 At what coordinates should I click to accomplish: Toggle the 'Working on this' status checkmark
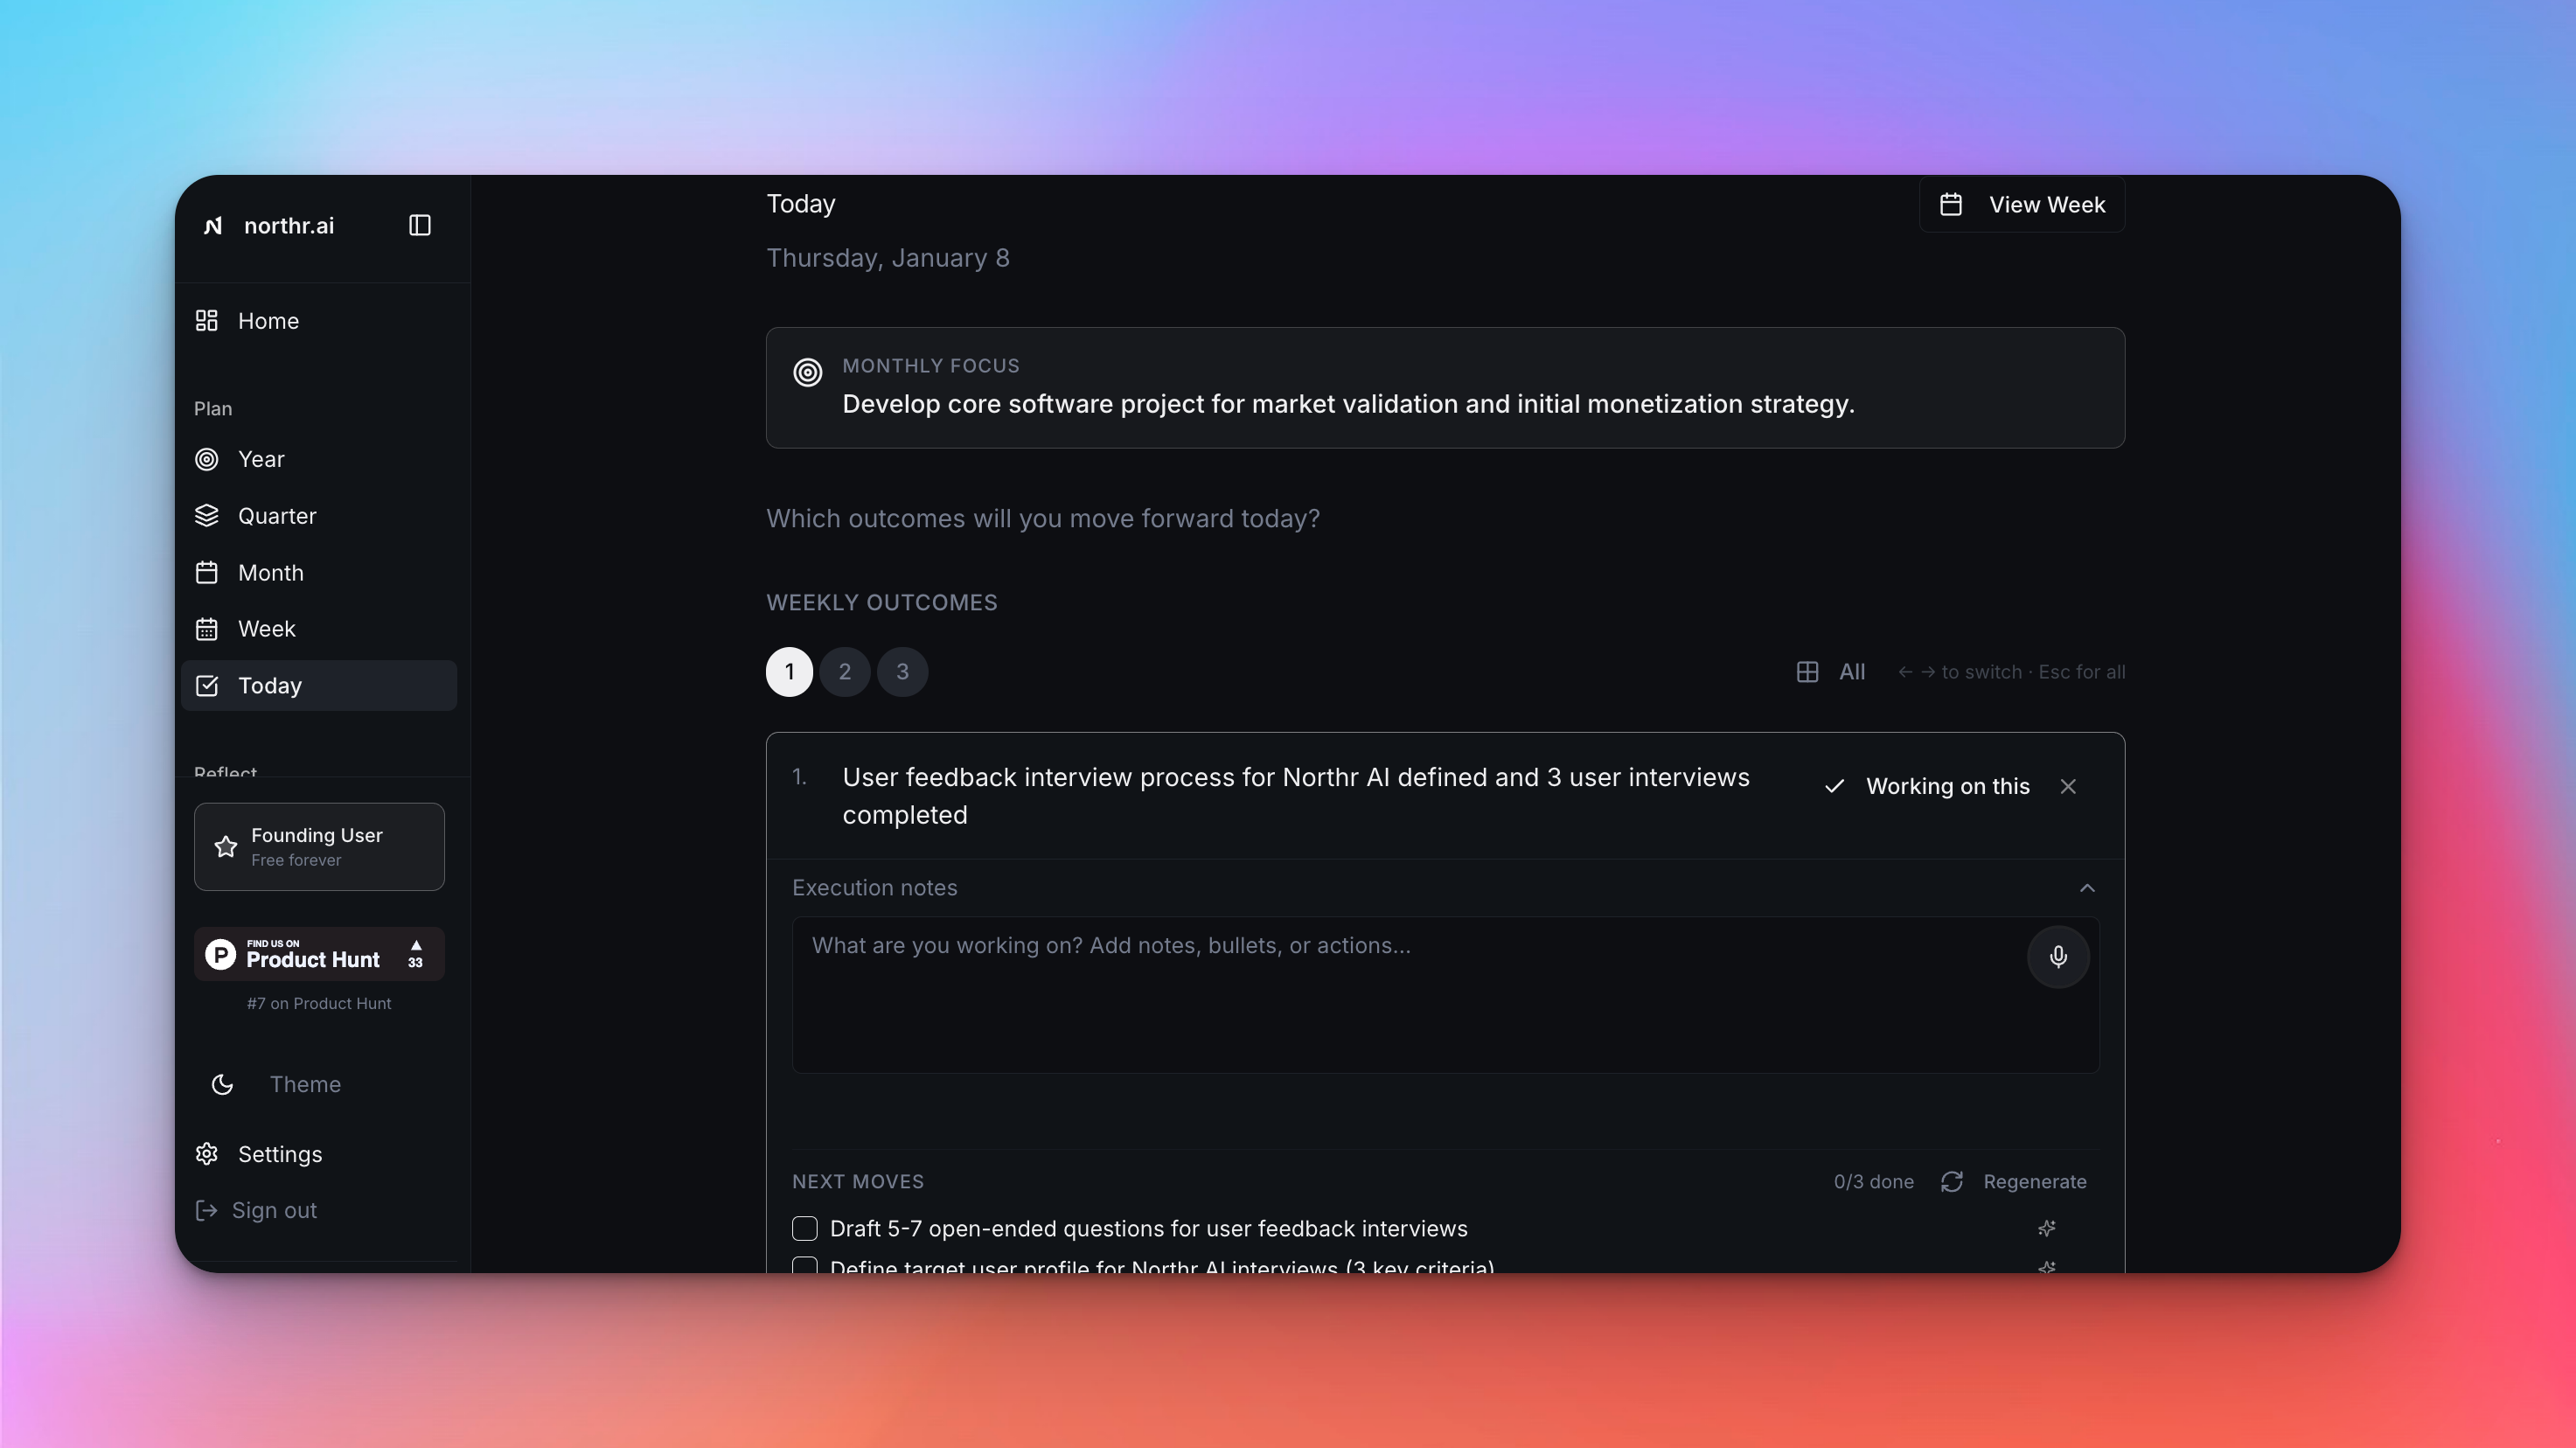[1835, 787]
